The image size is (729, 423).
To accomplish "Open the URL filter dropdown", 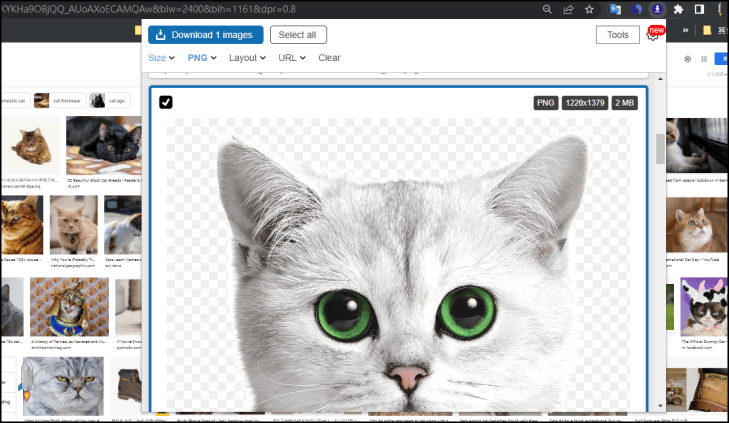I will [292, 58].
